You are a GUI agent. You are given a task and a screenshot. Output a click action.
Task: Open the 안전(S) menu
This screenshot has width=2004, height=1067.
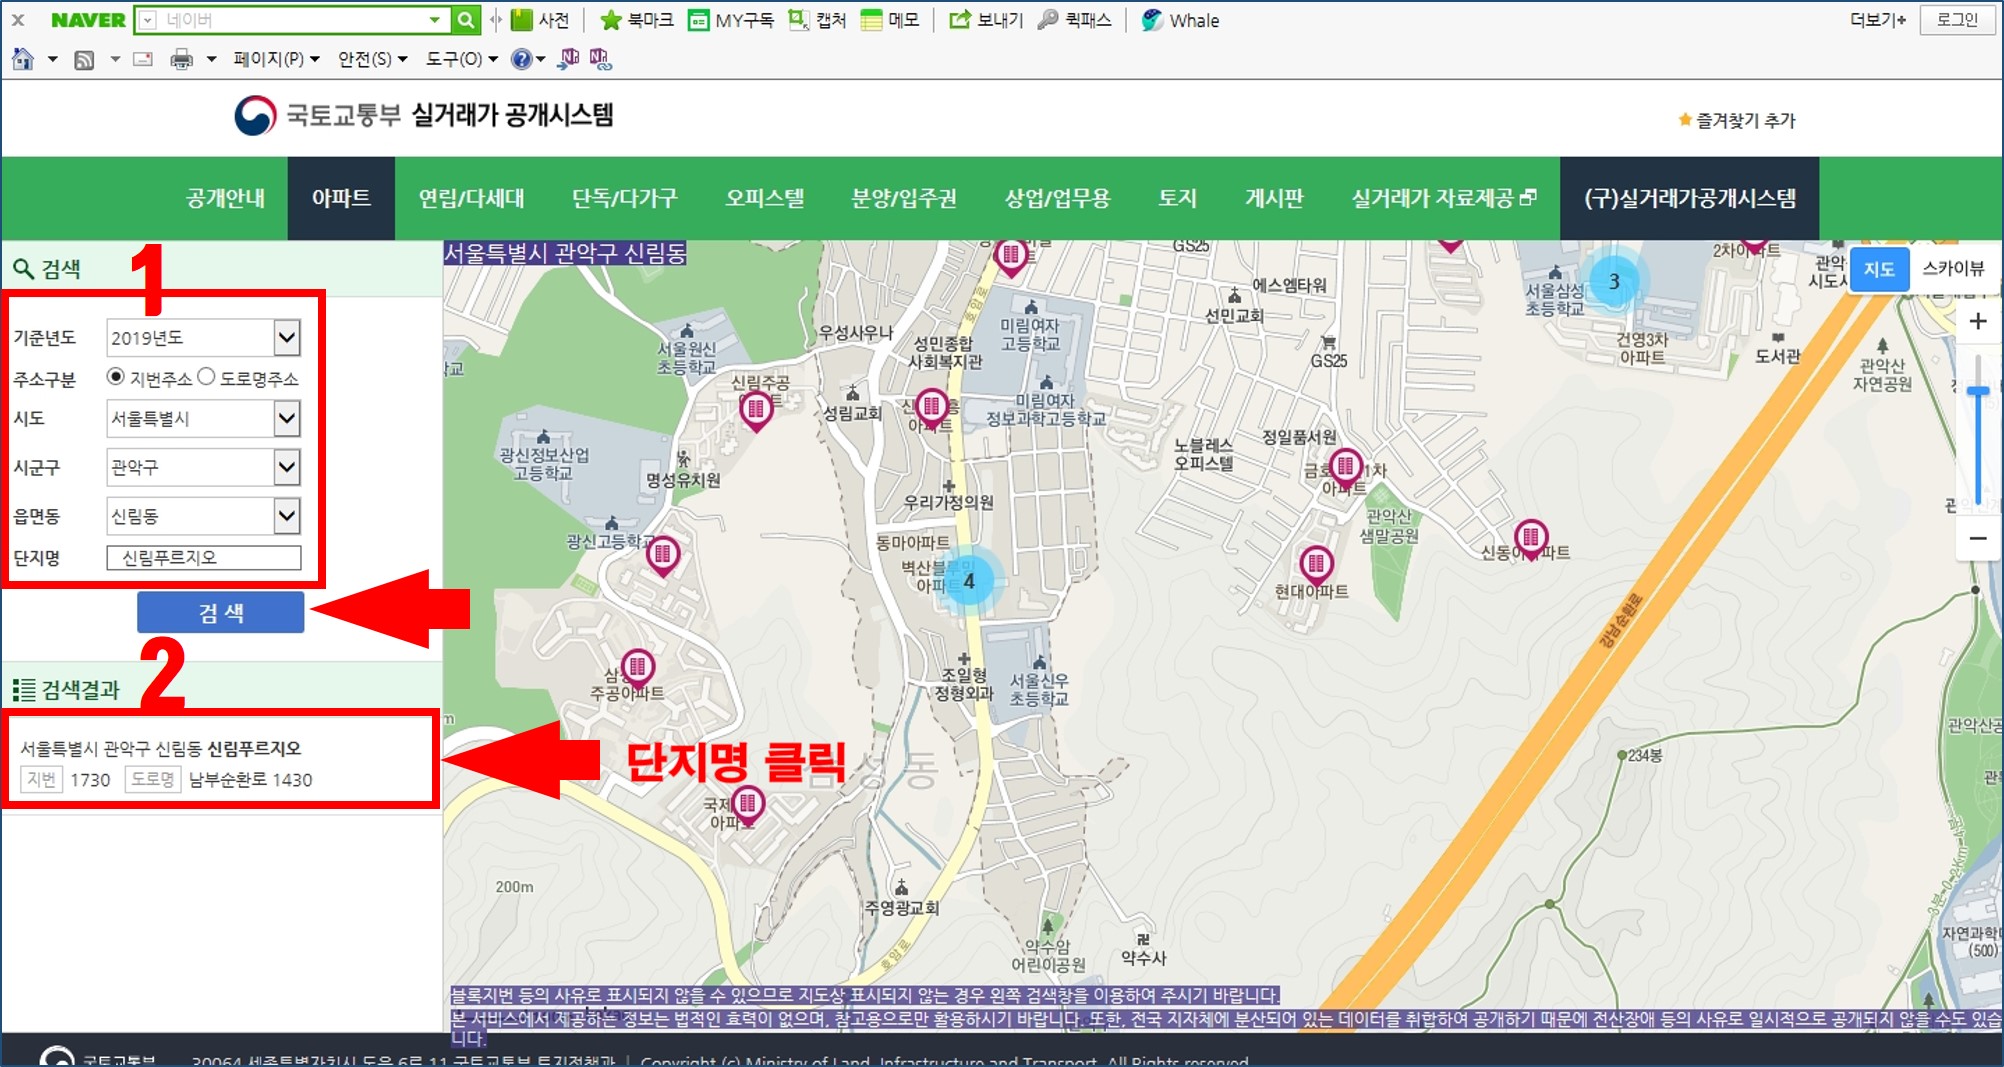click(x=372, y=59)
